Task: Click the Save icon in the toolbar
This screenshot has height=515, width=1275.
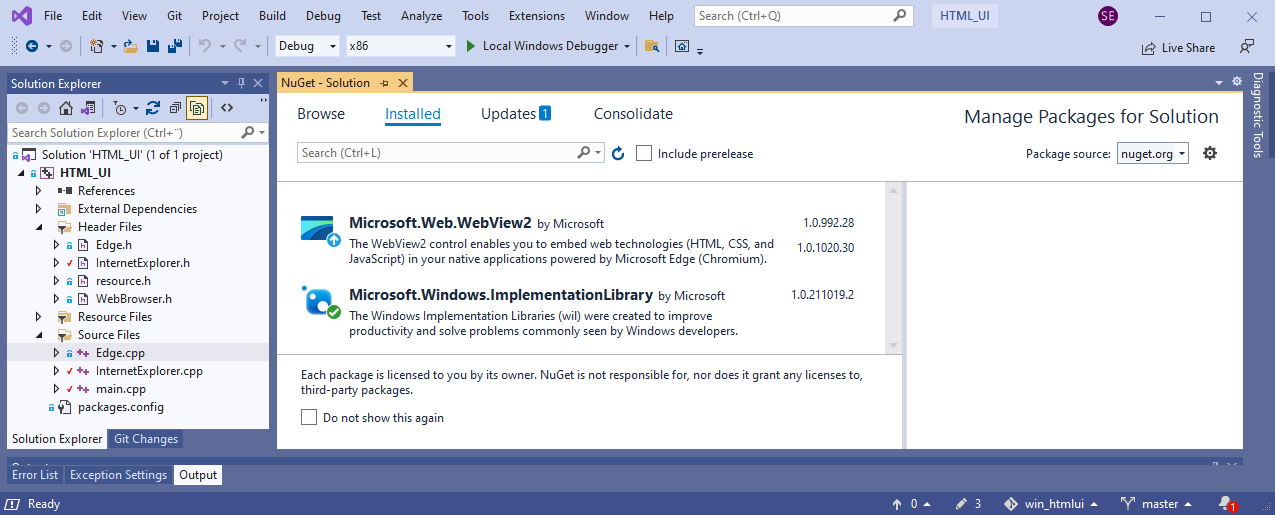Action: (x=153, y=46)
